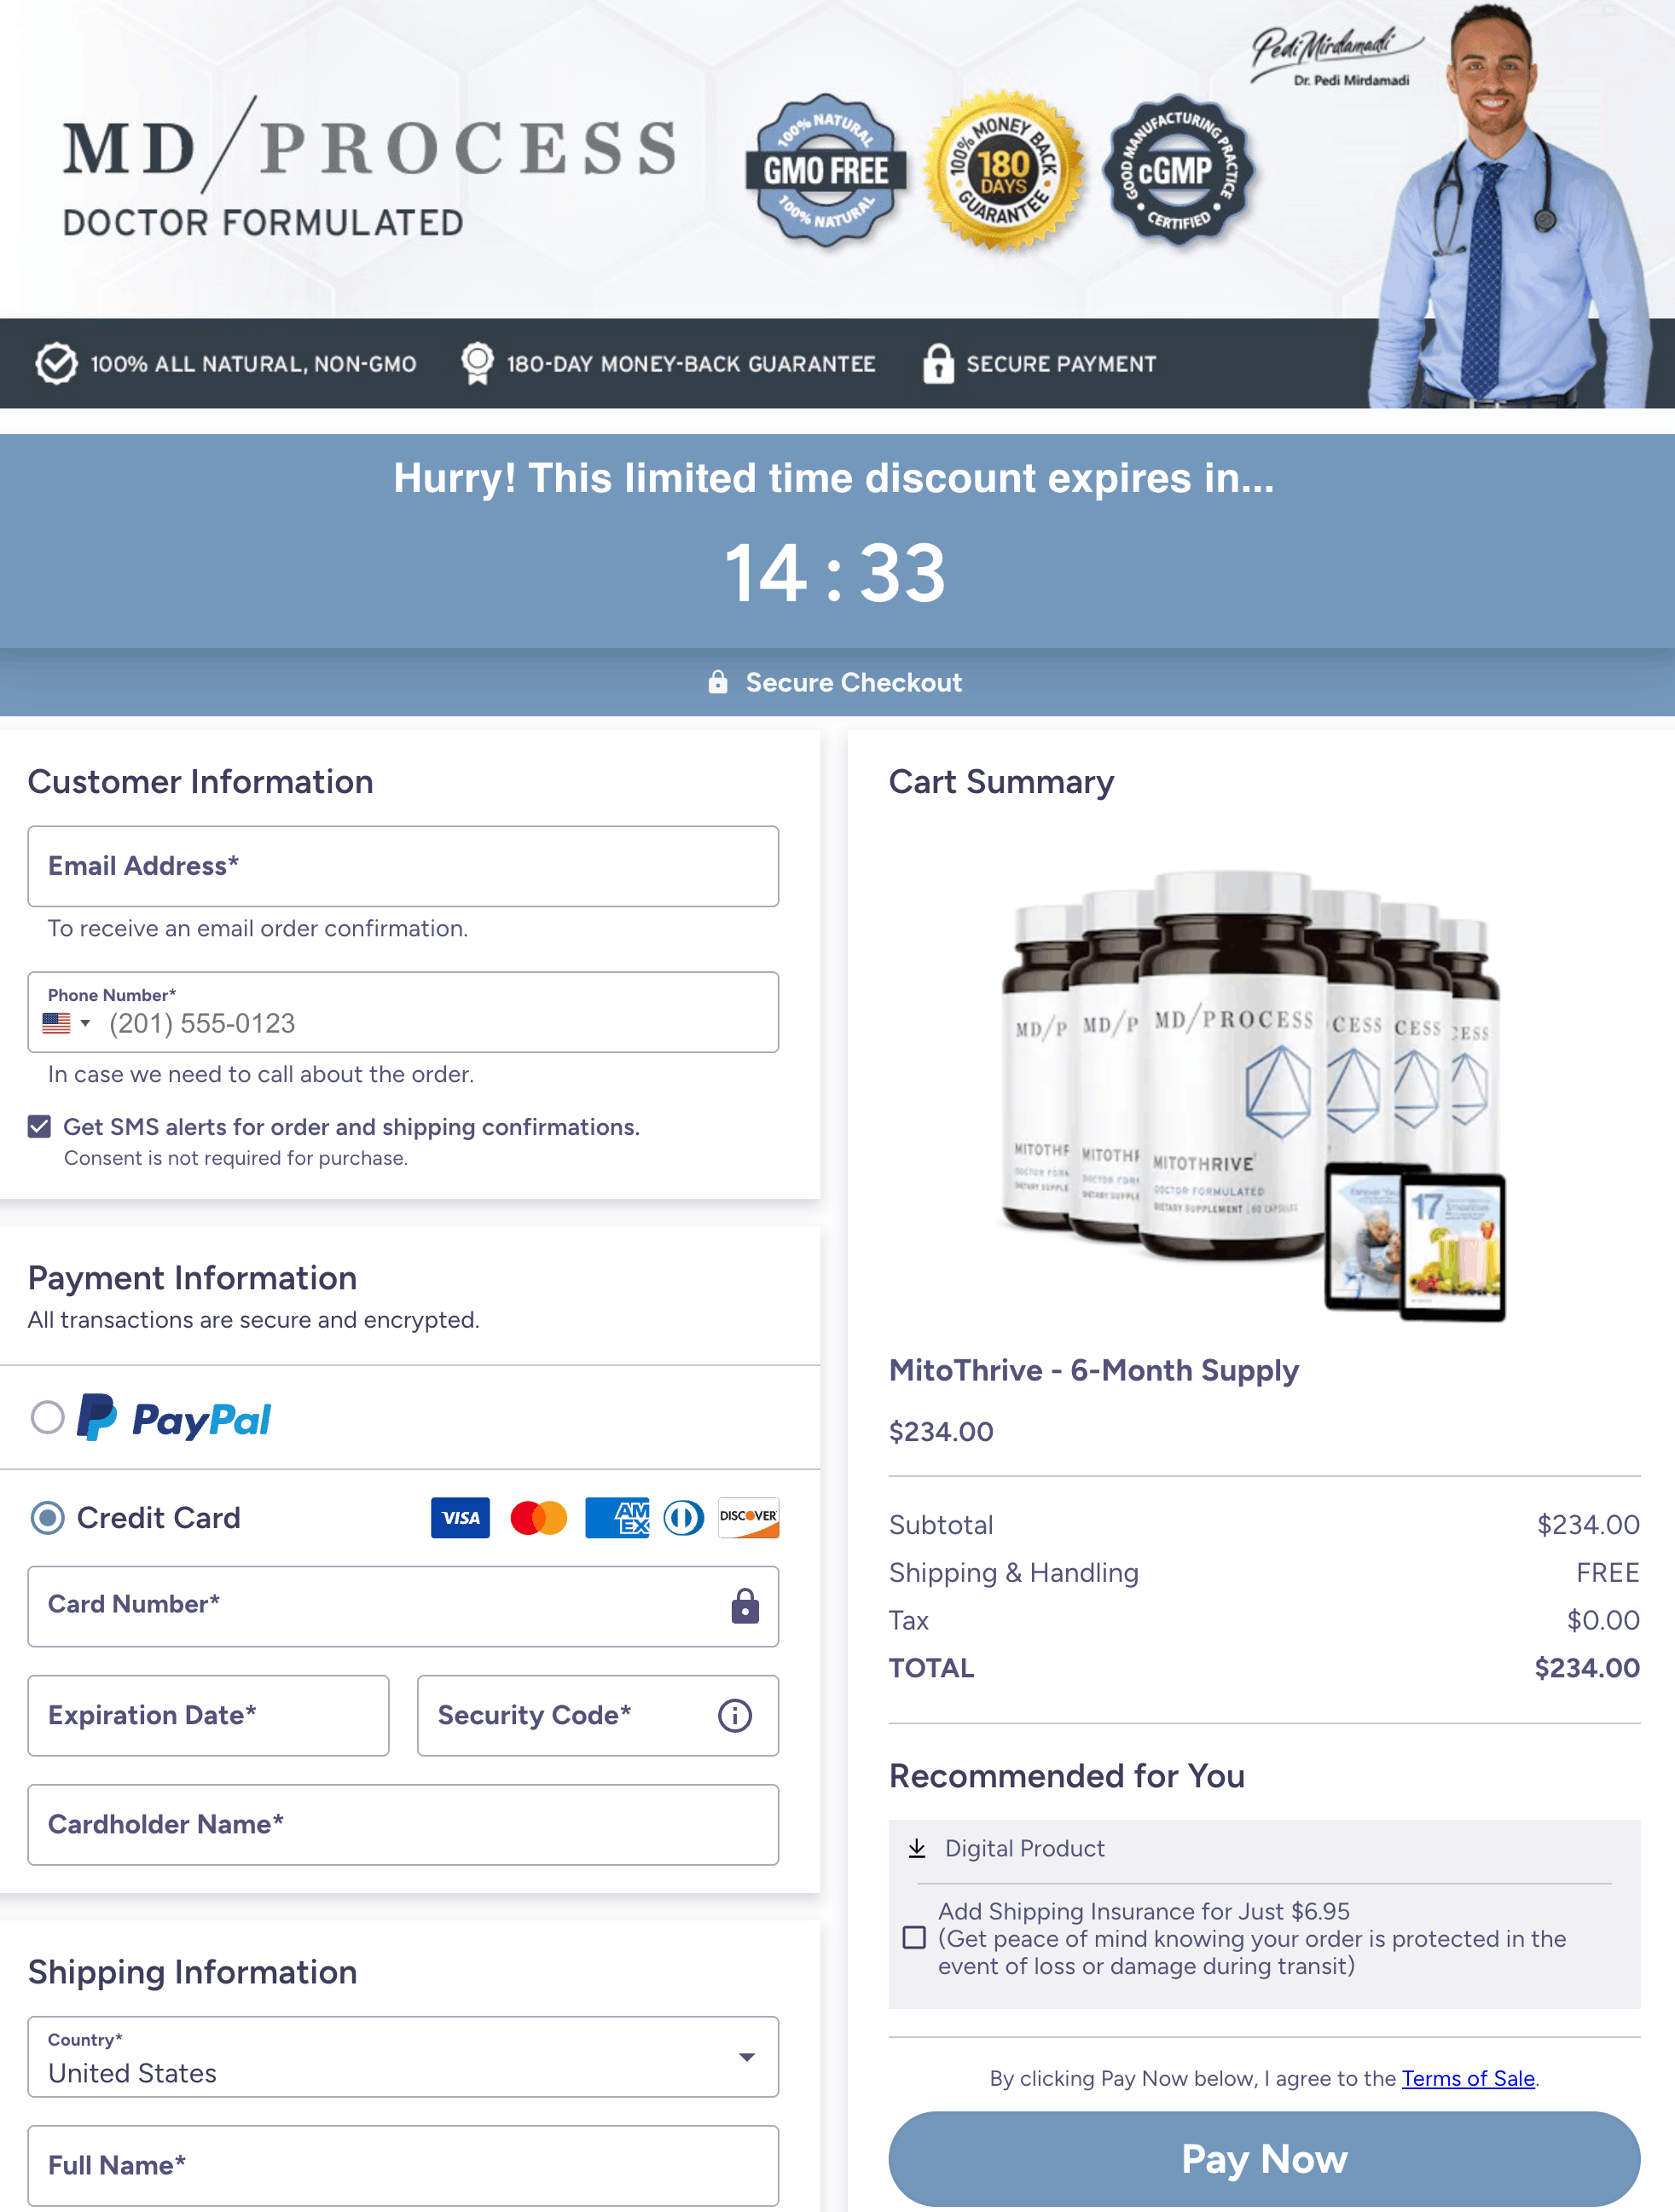This screenshot has height=2212, width=1675.
Task: Click the Subtotal $234.00 value
Action: tap(1588, 1525)
